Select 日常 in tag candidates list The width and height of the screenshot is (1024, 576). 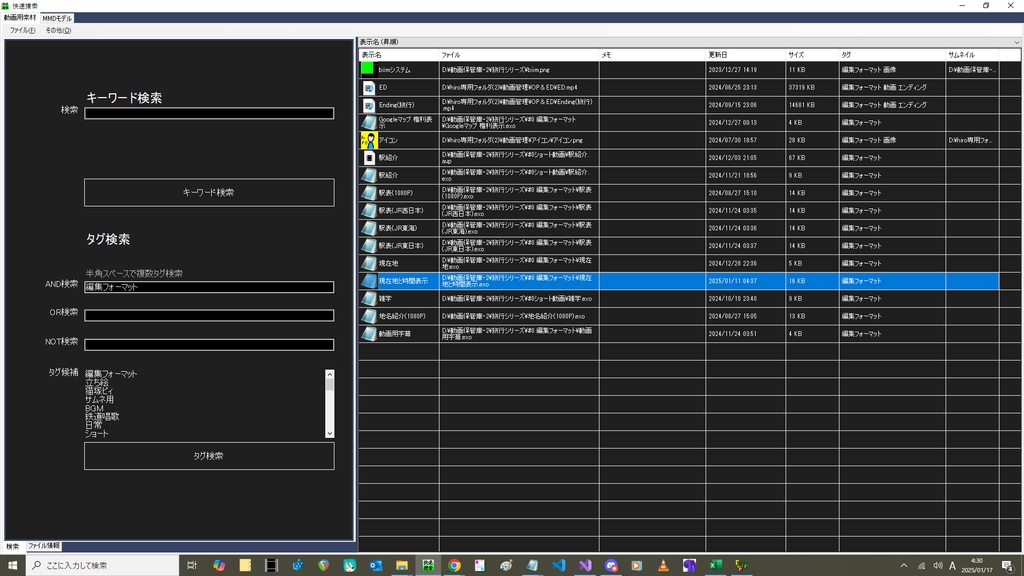(x=93, y=425)
